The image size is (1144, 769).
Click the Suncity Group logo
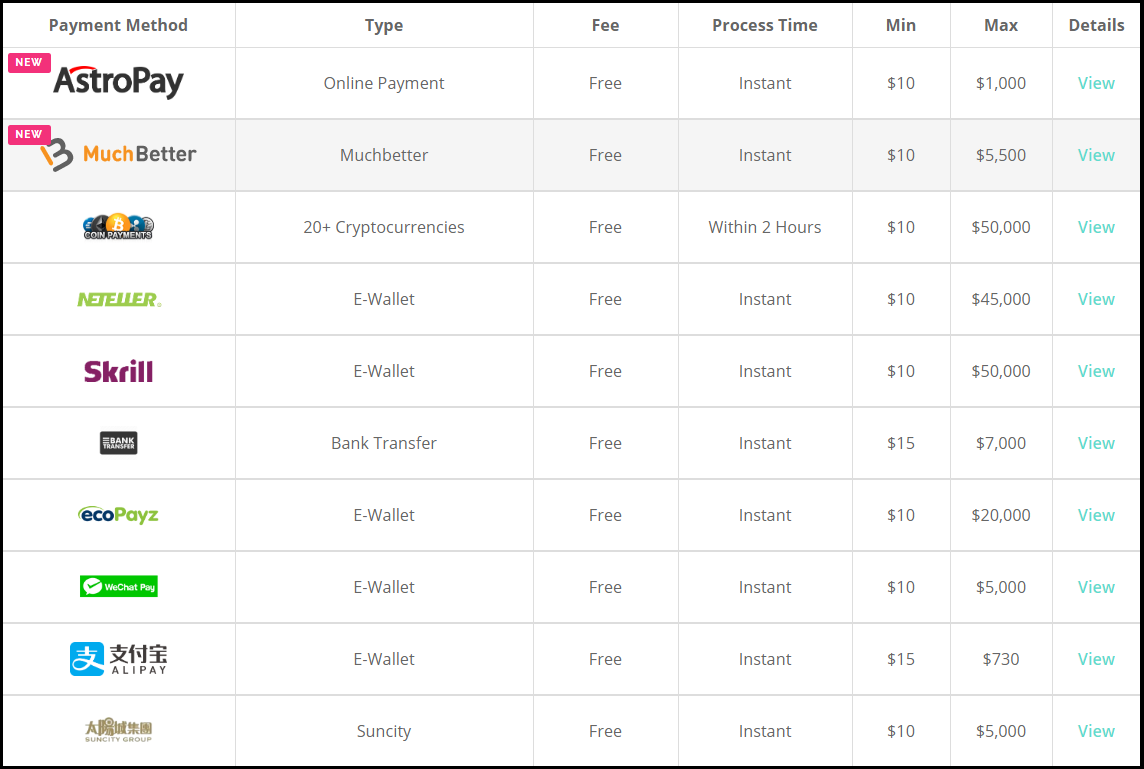pyautogui.click(x=118, y=730)
